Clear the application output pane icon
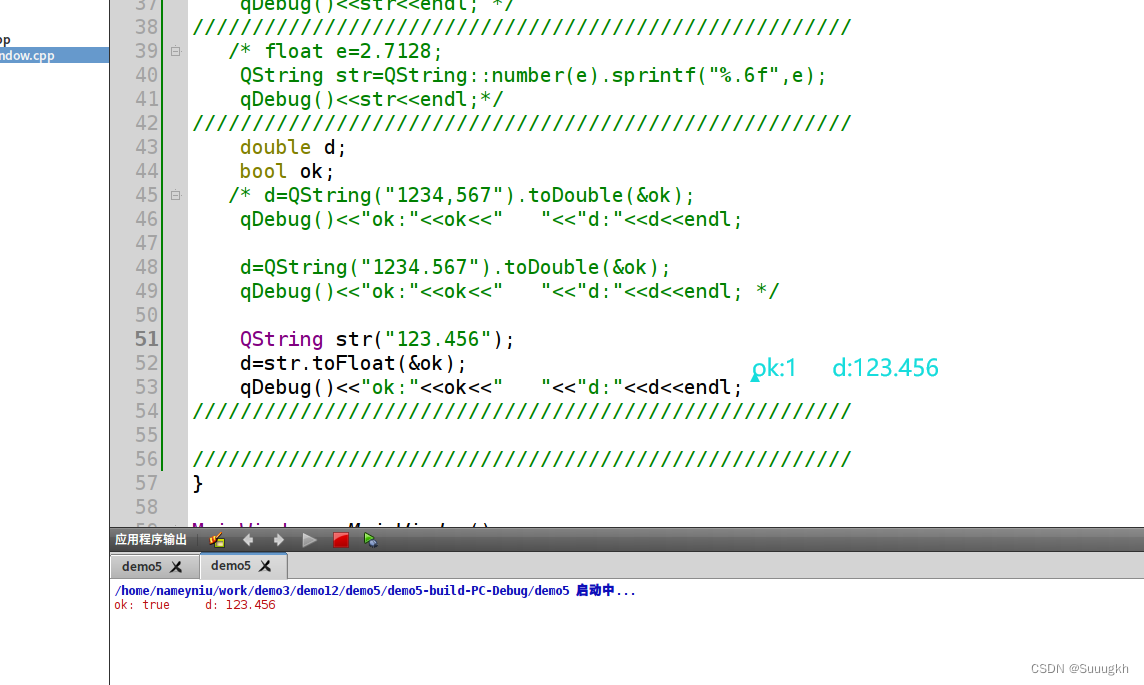1144x685 pixels. [x=217, y=540]
